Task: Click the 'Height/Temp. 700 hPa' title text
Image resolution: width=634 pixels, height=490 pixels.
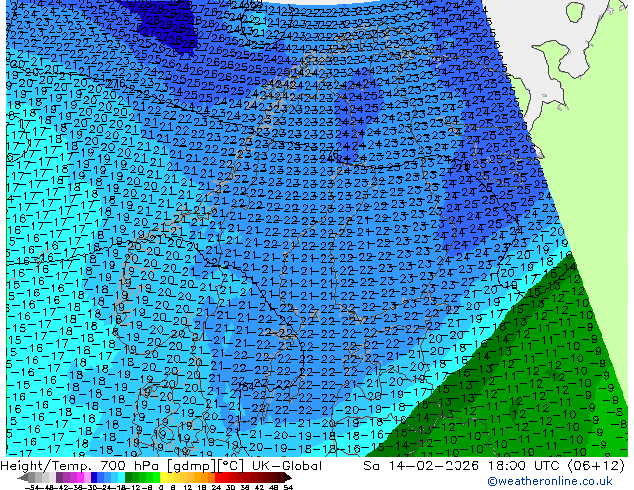Action: click(x=82, y=466)
